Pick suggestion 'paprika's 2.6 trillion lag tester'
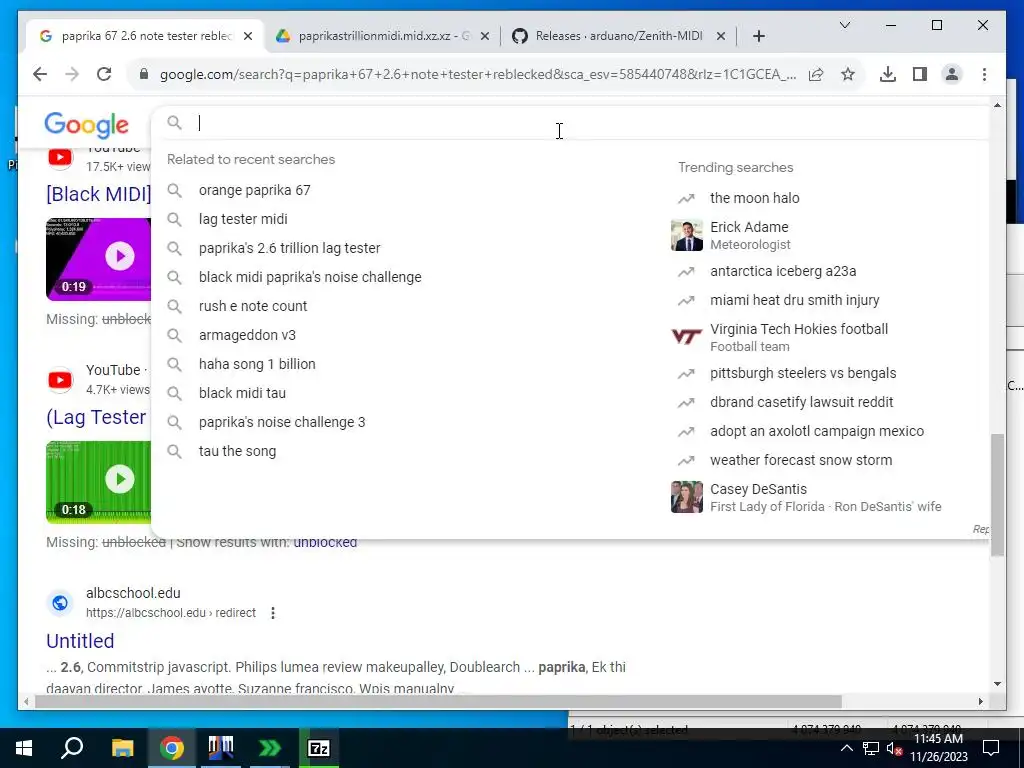 click(289, 248)
